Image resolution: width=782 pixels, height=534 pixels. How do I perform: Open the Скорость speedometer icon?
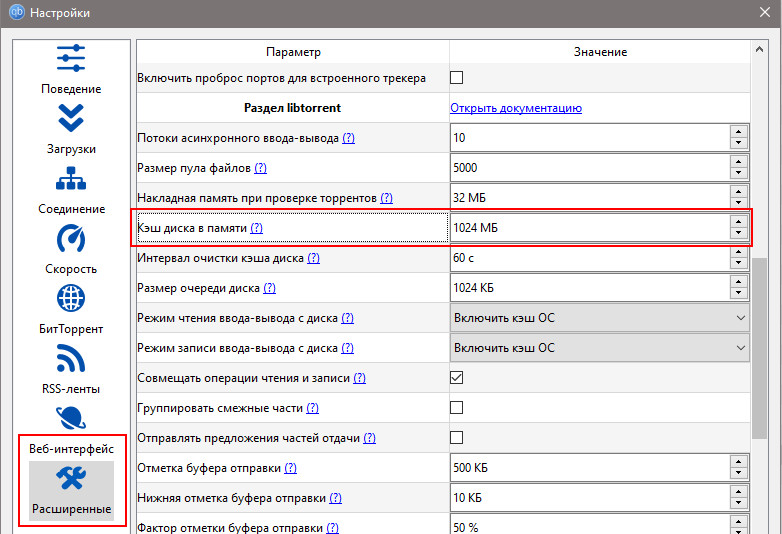pyautogui.click(x=71, y=239)
